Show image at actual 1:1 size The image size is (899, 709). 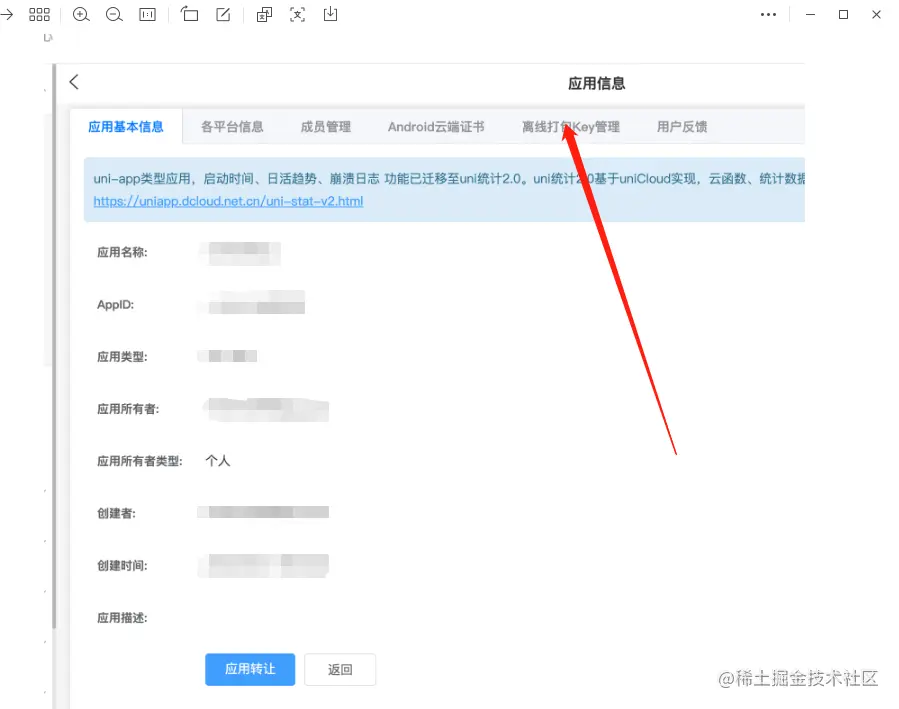147,14
